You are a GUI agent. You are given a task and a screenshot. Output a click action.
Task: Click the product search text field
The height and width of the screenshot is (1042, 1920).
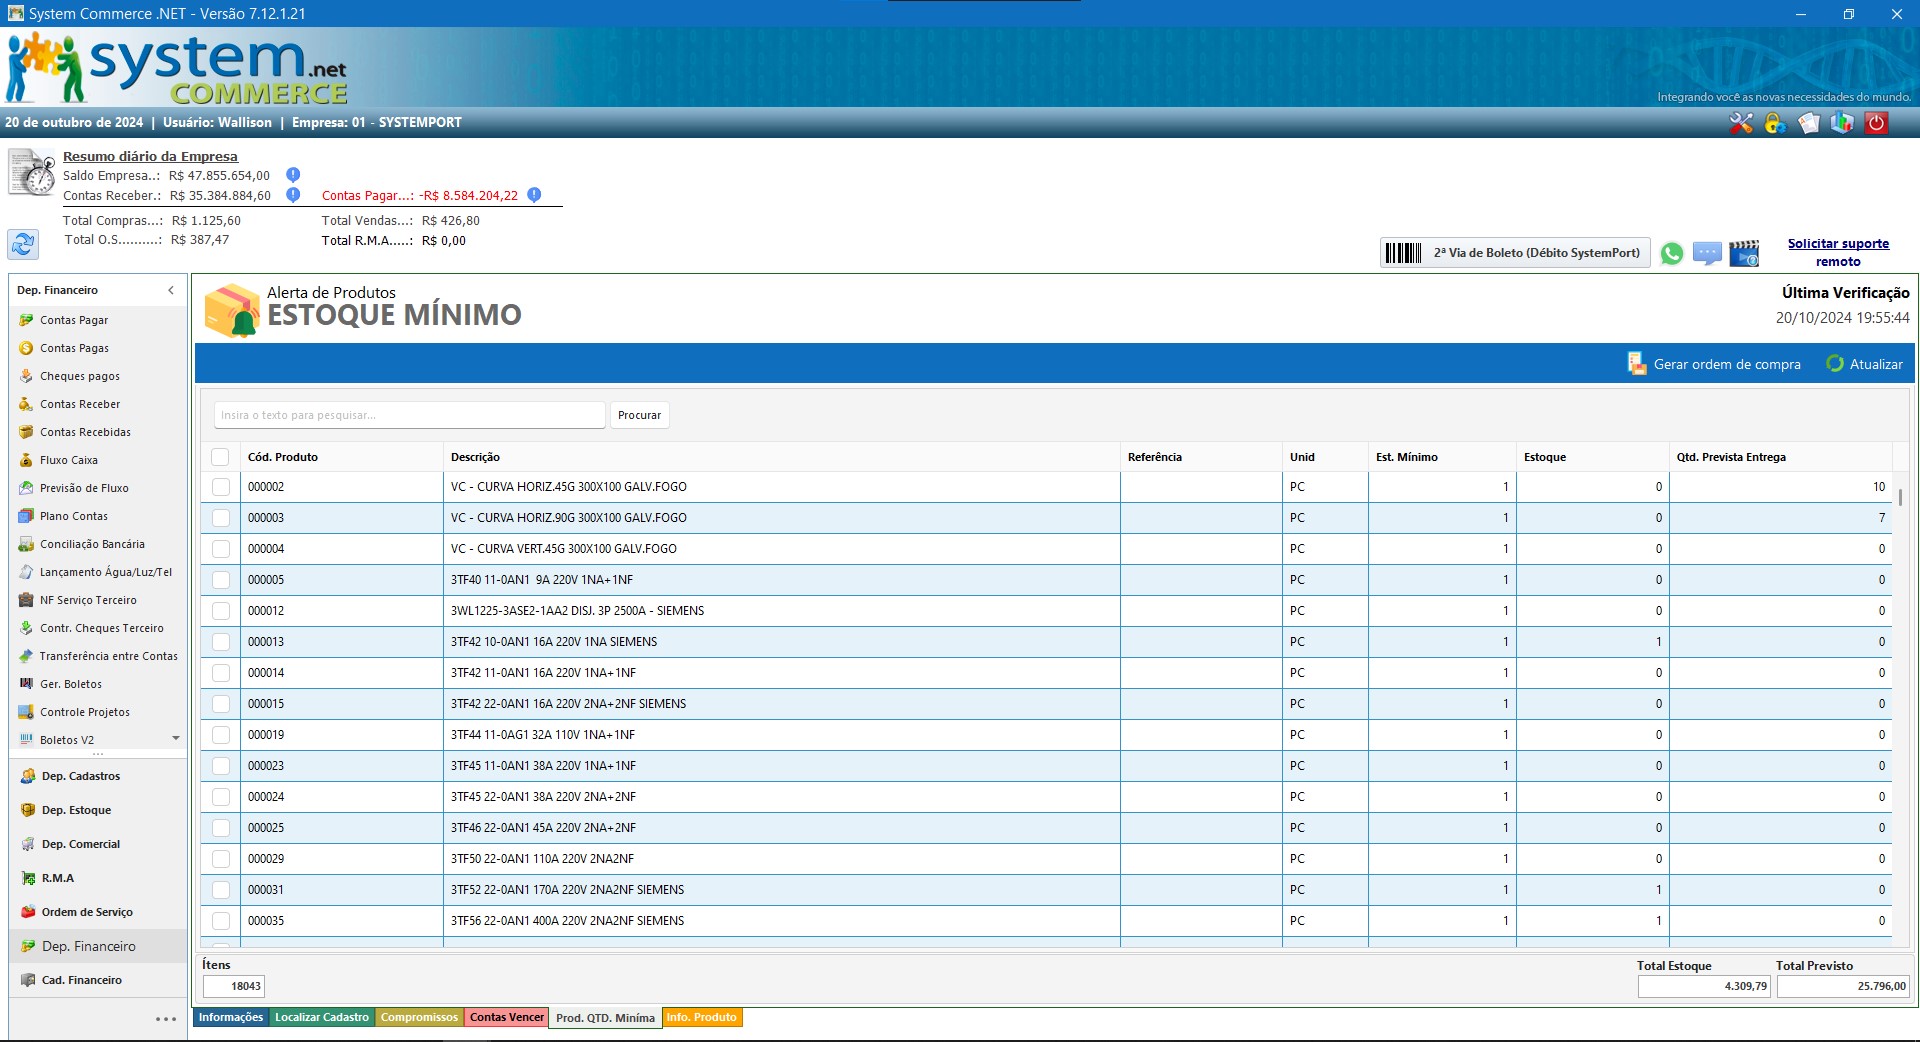(409, 415)
